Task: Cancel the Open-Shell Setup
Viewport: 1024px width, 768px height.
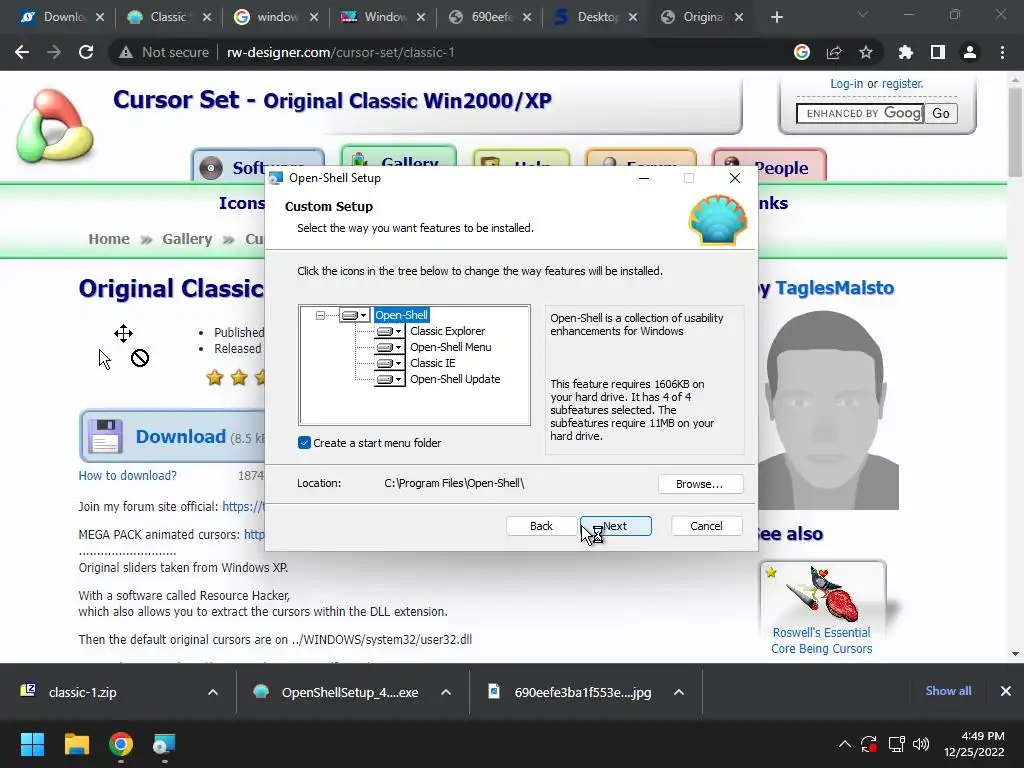Action: click(x=706, y=526)
